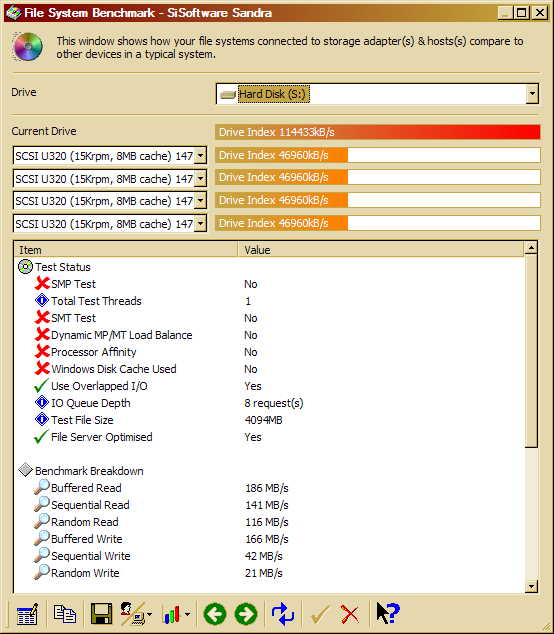Click the red Current Drive Index bar

coord(378,132)
